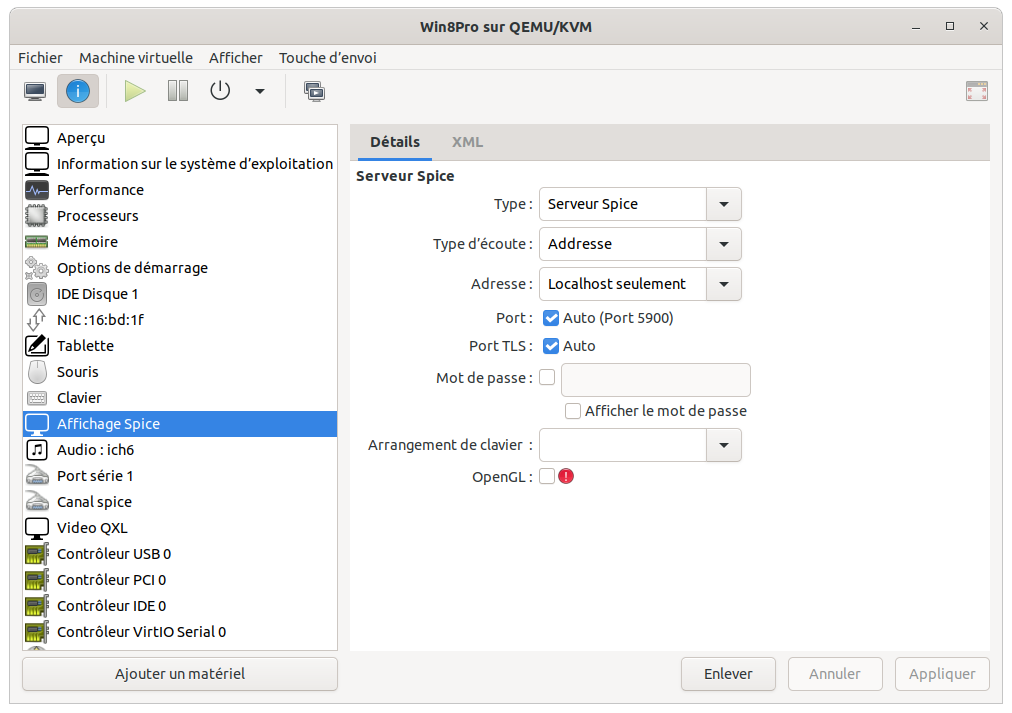The width and height of the screenshot is (1012, 713).
Task: Switch to the XML tab
Action: point(467,142)
